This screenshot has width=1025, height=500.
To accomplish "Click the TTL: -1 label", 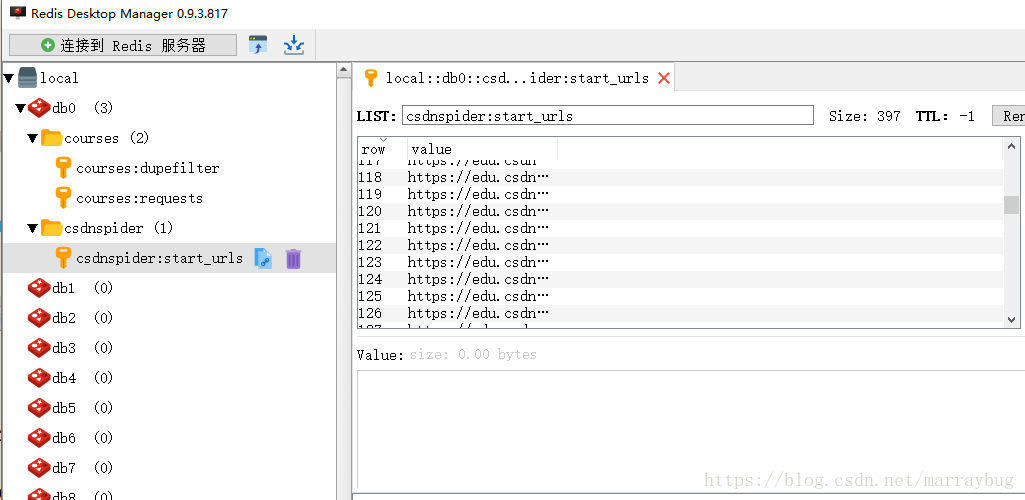I will click(x=945, y=116).
